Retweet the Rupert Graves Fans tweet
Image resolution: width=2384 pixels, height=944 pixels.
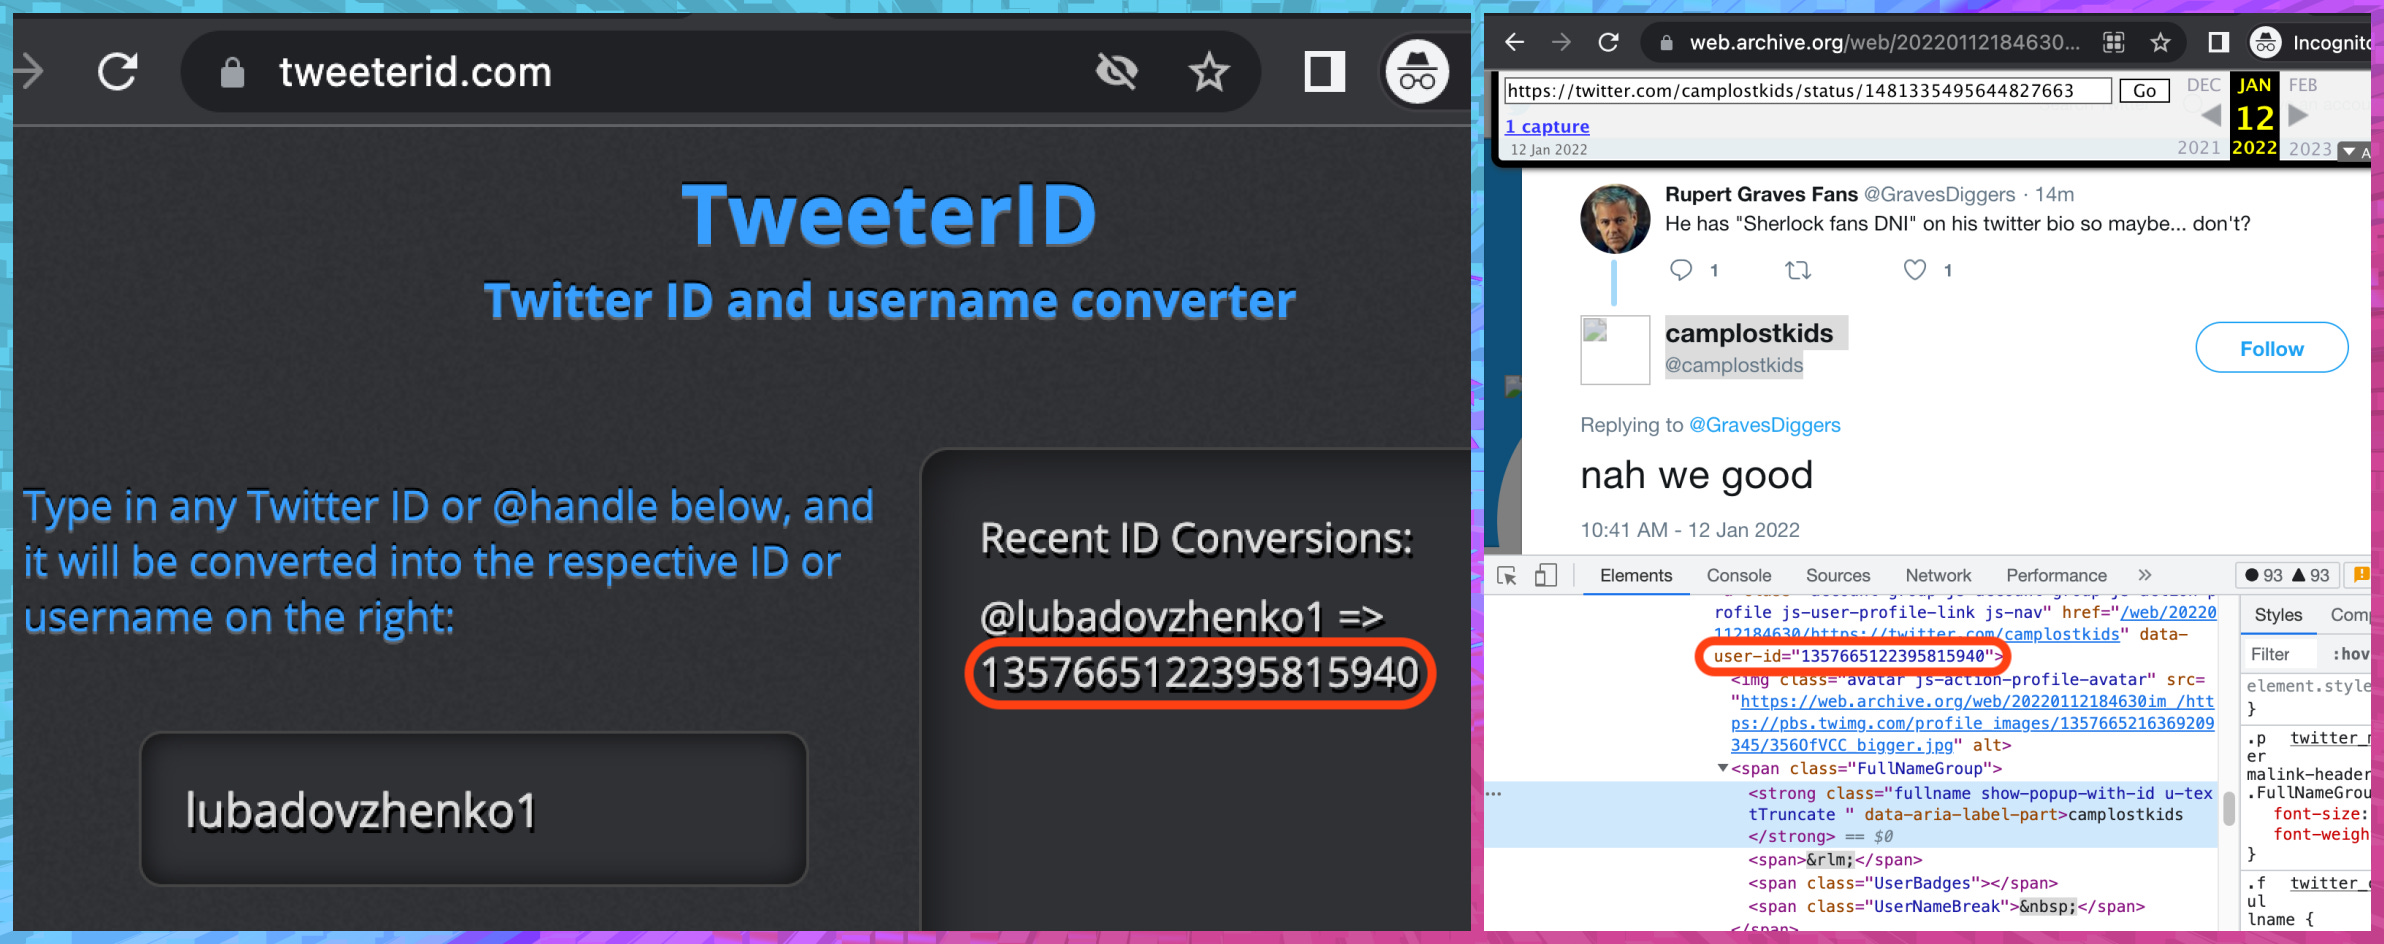pyautogui.click(x=1798, y=270)
